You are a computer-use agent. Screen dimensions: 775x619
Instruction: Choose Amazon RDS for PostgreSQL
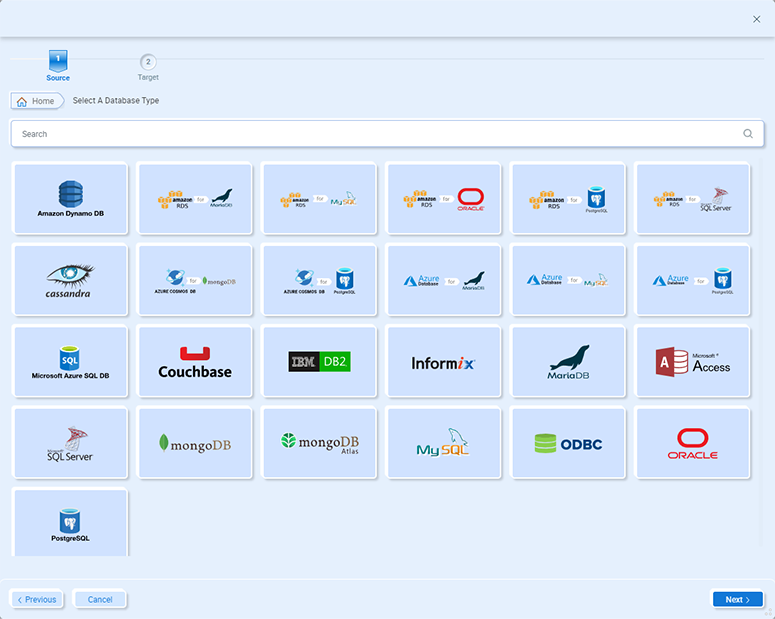pyautogui.click(x=568, y=199)
